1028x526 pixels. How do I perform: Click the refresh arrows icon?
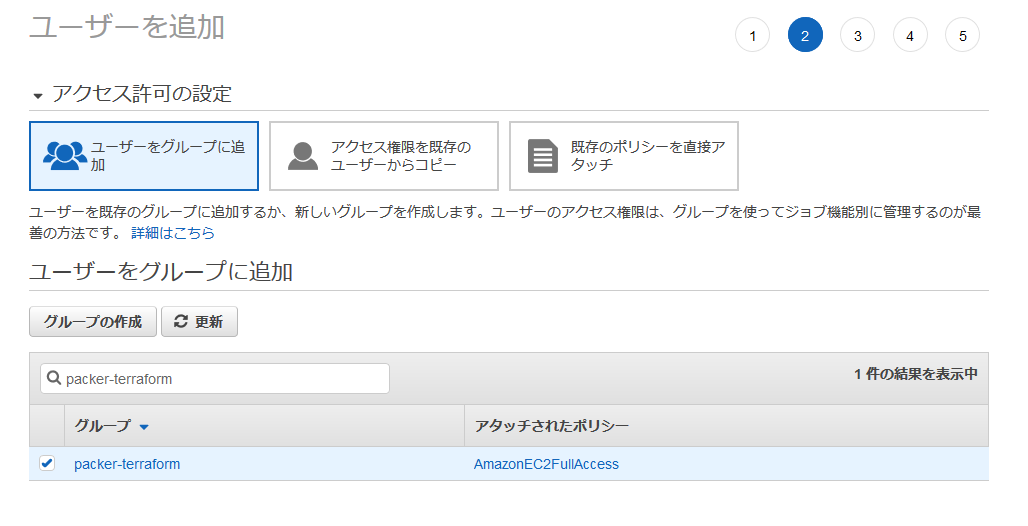tap(181, 322)
